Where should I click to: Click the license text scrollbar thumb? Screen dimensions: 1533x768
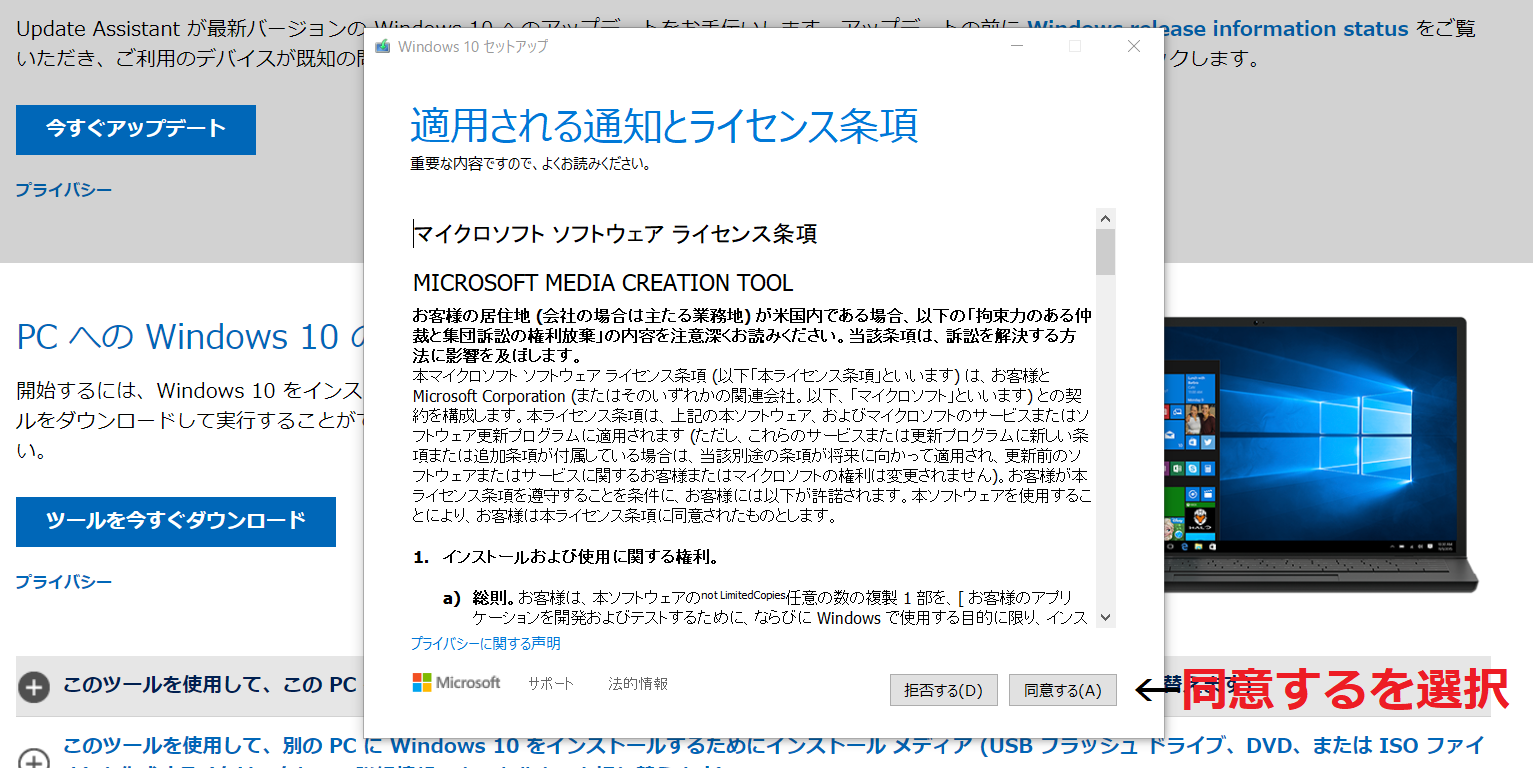(x=1105, y=252)
